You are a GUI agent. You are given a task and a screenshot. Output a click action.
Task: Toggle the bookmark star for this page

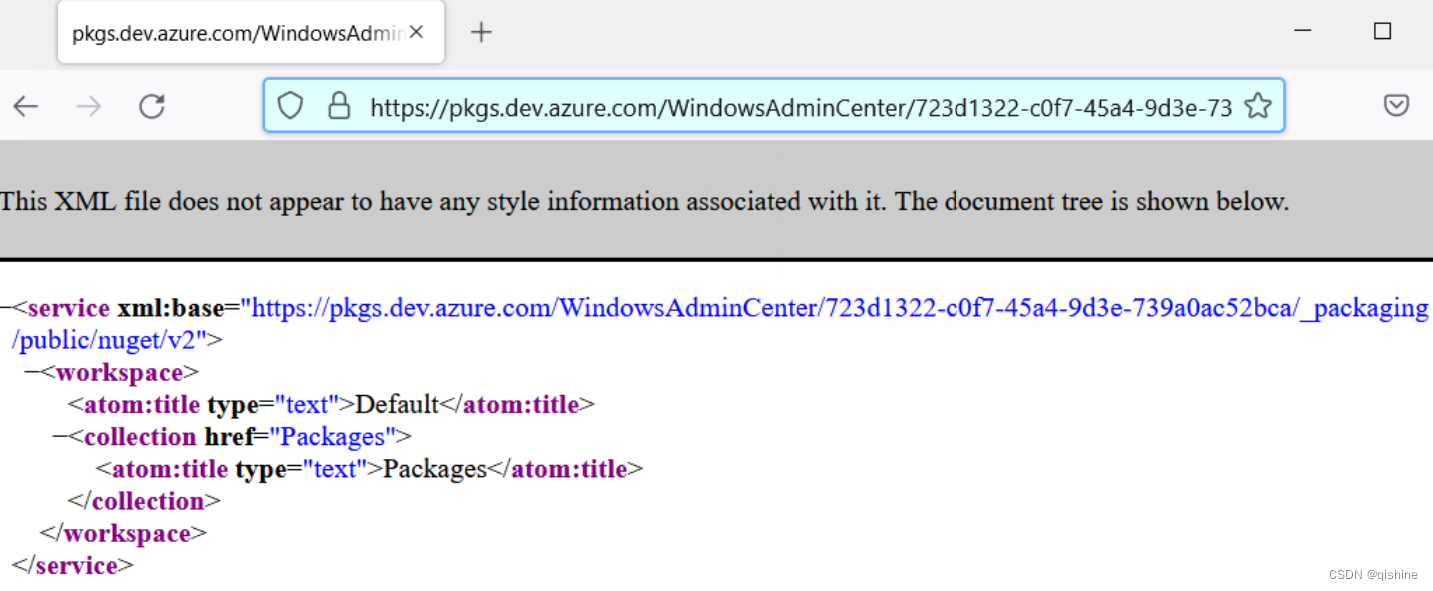[1257, 107]
